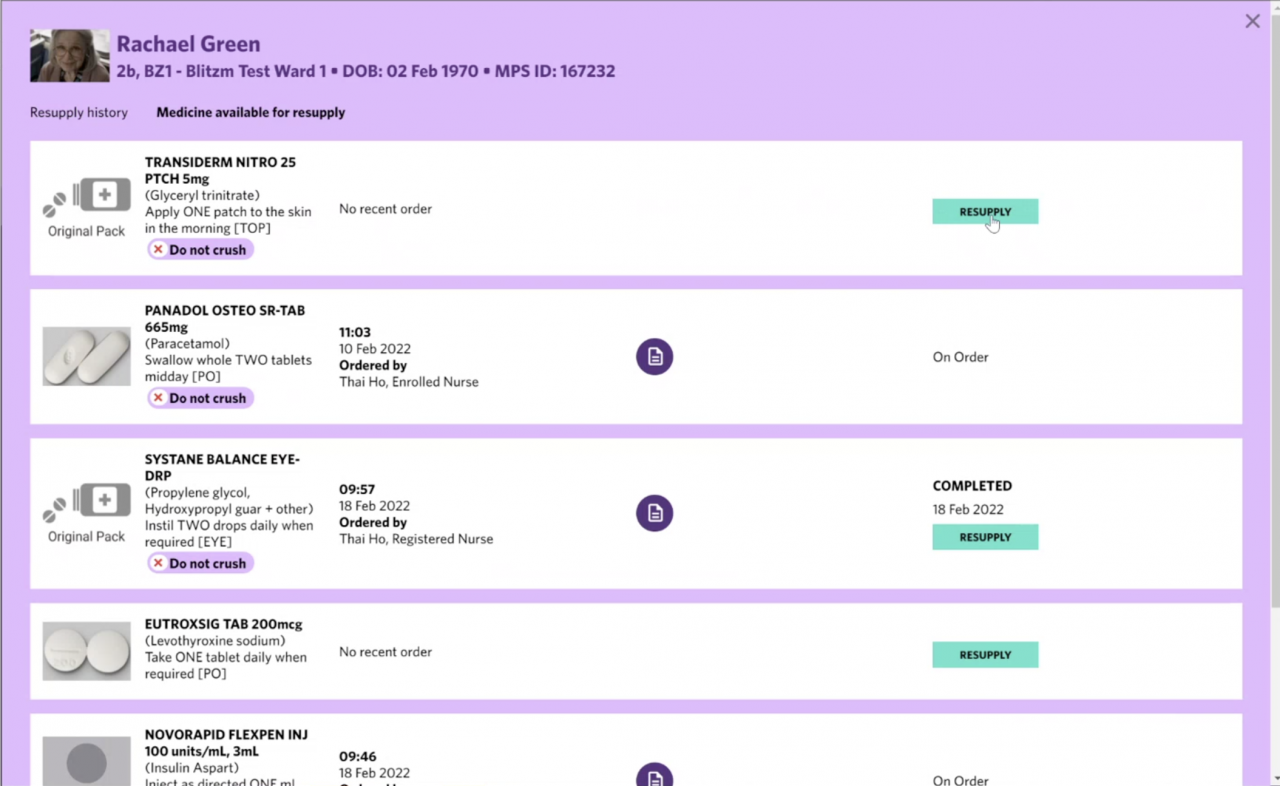Close the resupply dialog with X
The height and width of the screenshot is (786, 1280).
[x=1252, y=21]
